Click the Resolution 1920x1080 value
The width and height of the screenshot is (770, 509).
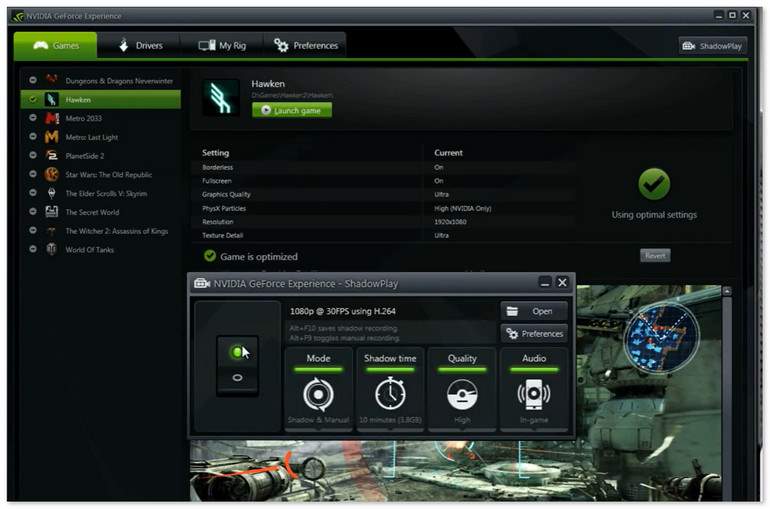click(x=450, y=222)
